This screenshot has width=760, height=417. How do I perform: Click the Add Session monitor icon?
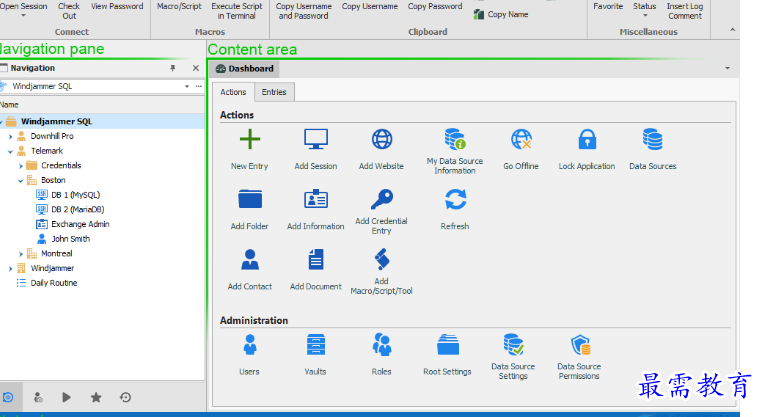click(x=316, y=140)
